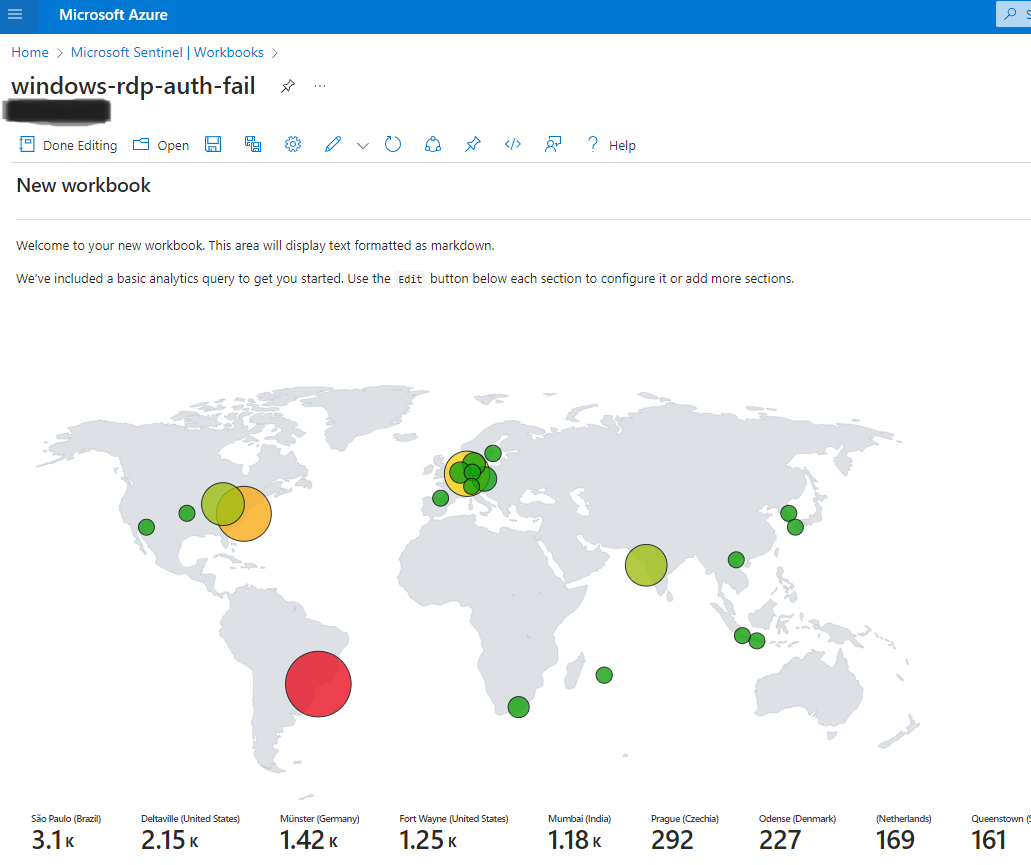Click the red São Paulo bubble
This screenshot has width=1031, height=865.
pyautogui.click(x=318, y=684)
